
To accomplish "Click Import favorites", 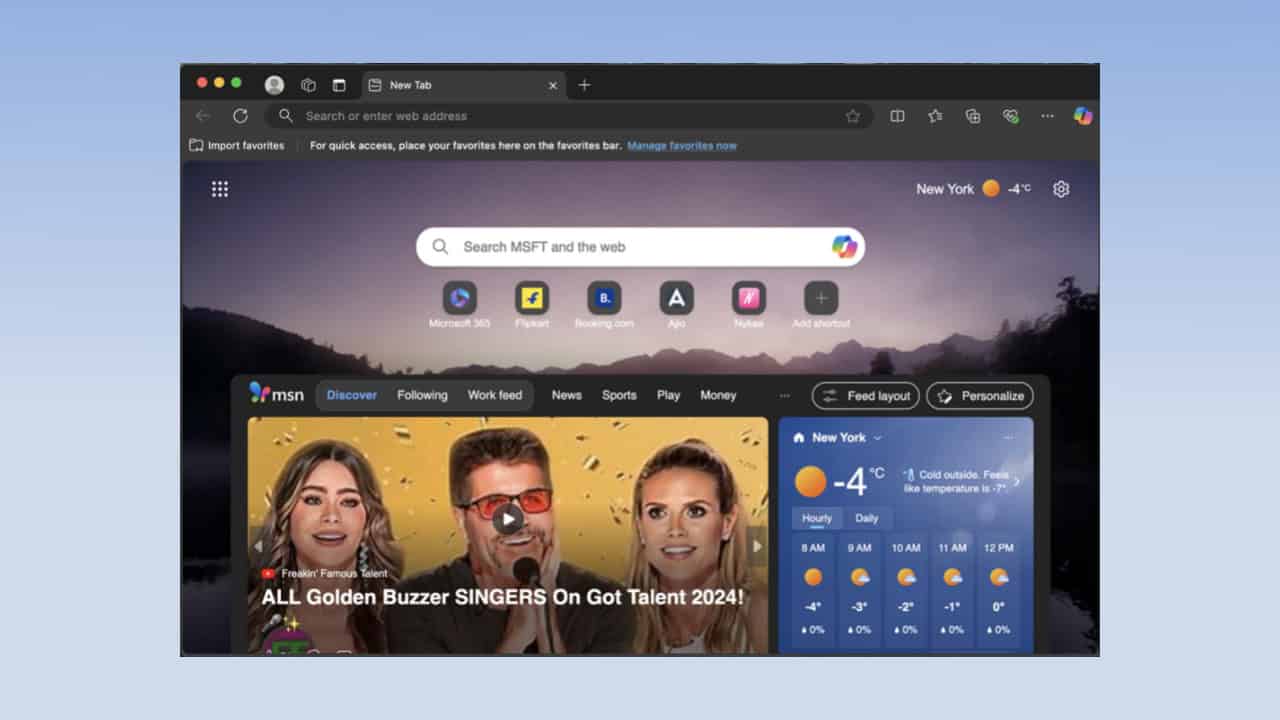I will [x=237, y=145].
